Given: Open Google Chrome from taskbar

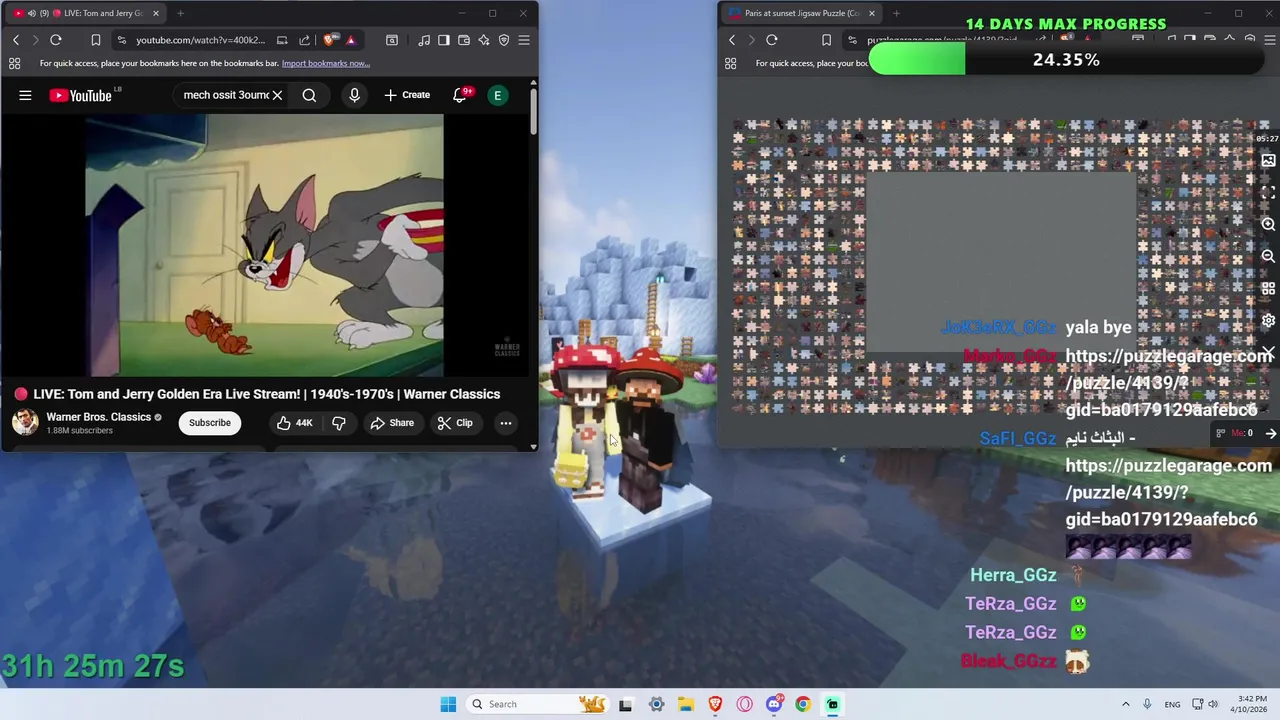Looking at the screenshot, I should [x=803, y=704].
